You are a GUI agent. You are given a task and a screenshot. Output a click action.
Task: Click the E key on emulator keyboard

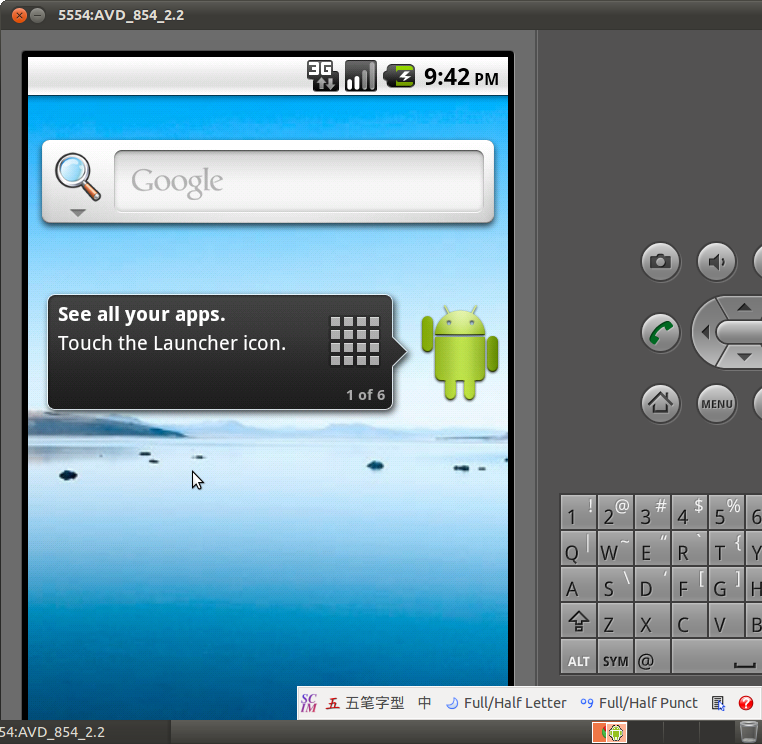(652, 548)
